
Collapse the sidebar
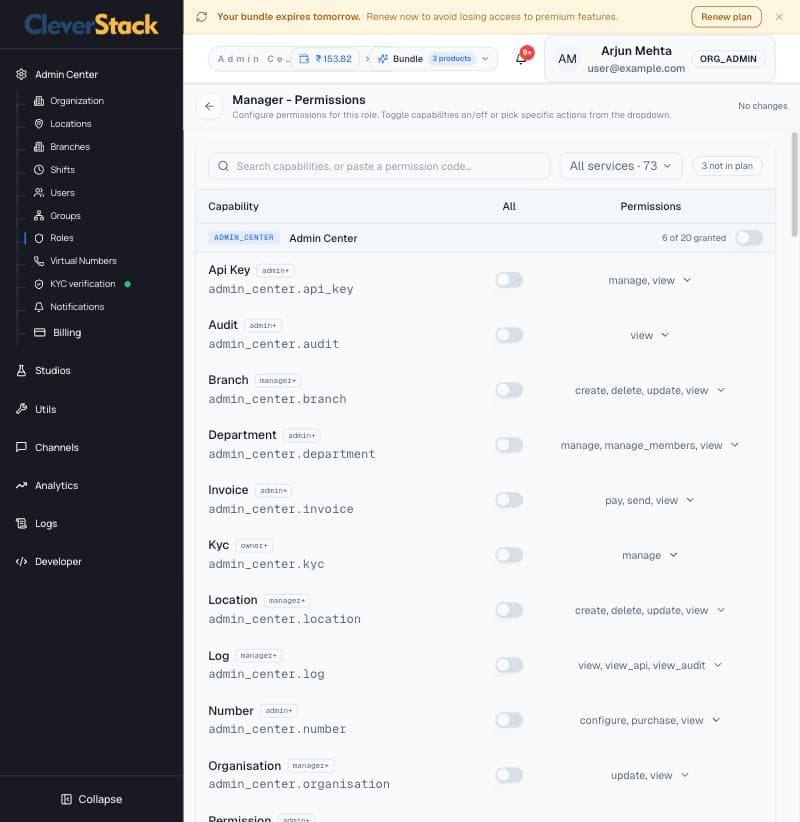pos(92,799)
